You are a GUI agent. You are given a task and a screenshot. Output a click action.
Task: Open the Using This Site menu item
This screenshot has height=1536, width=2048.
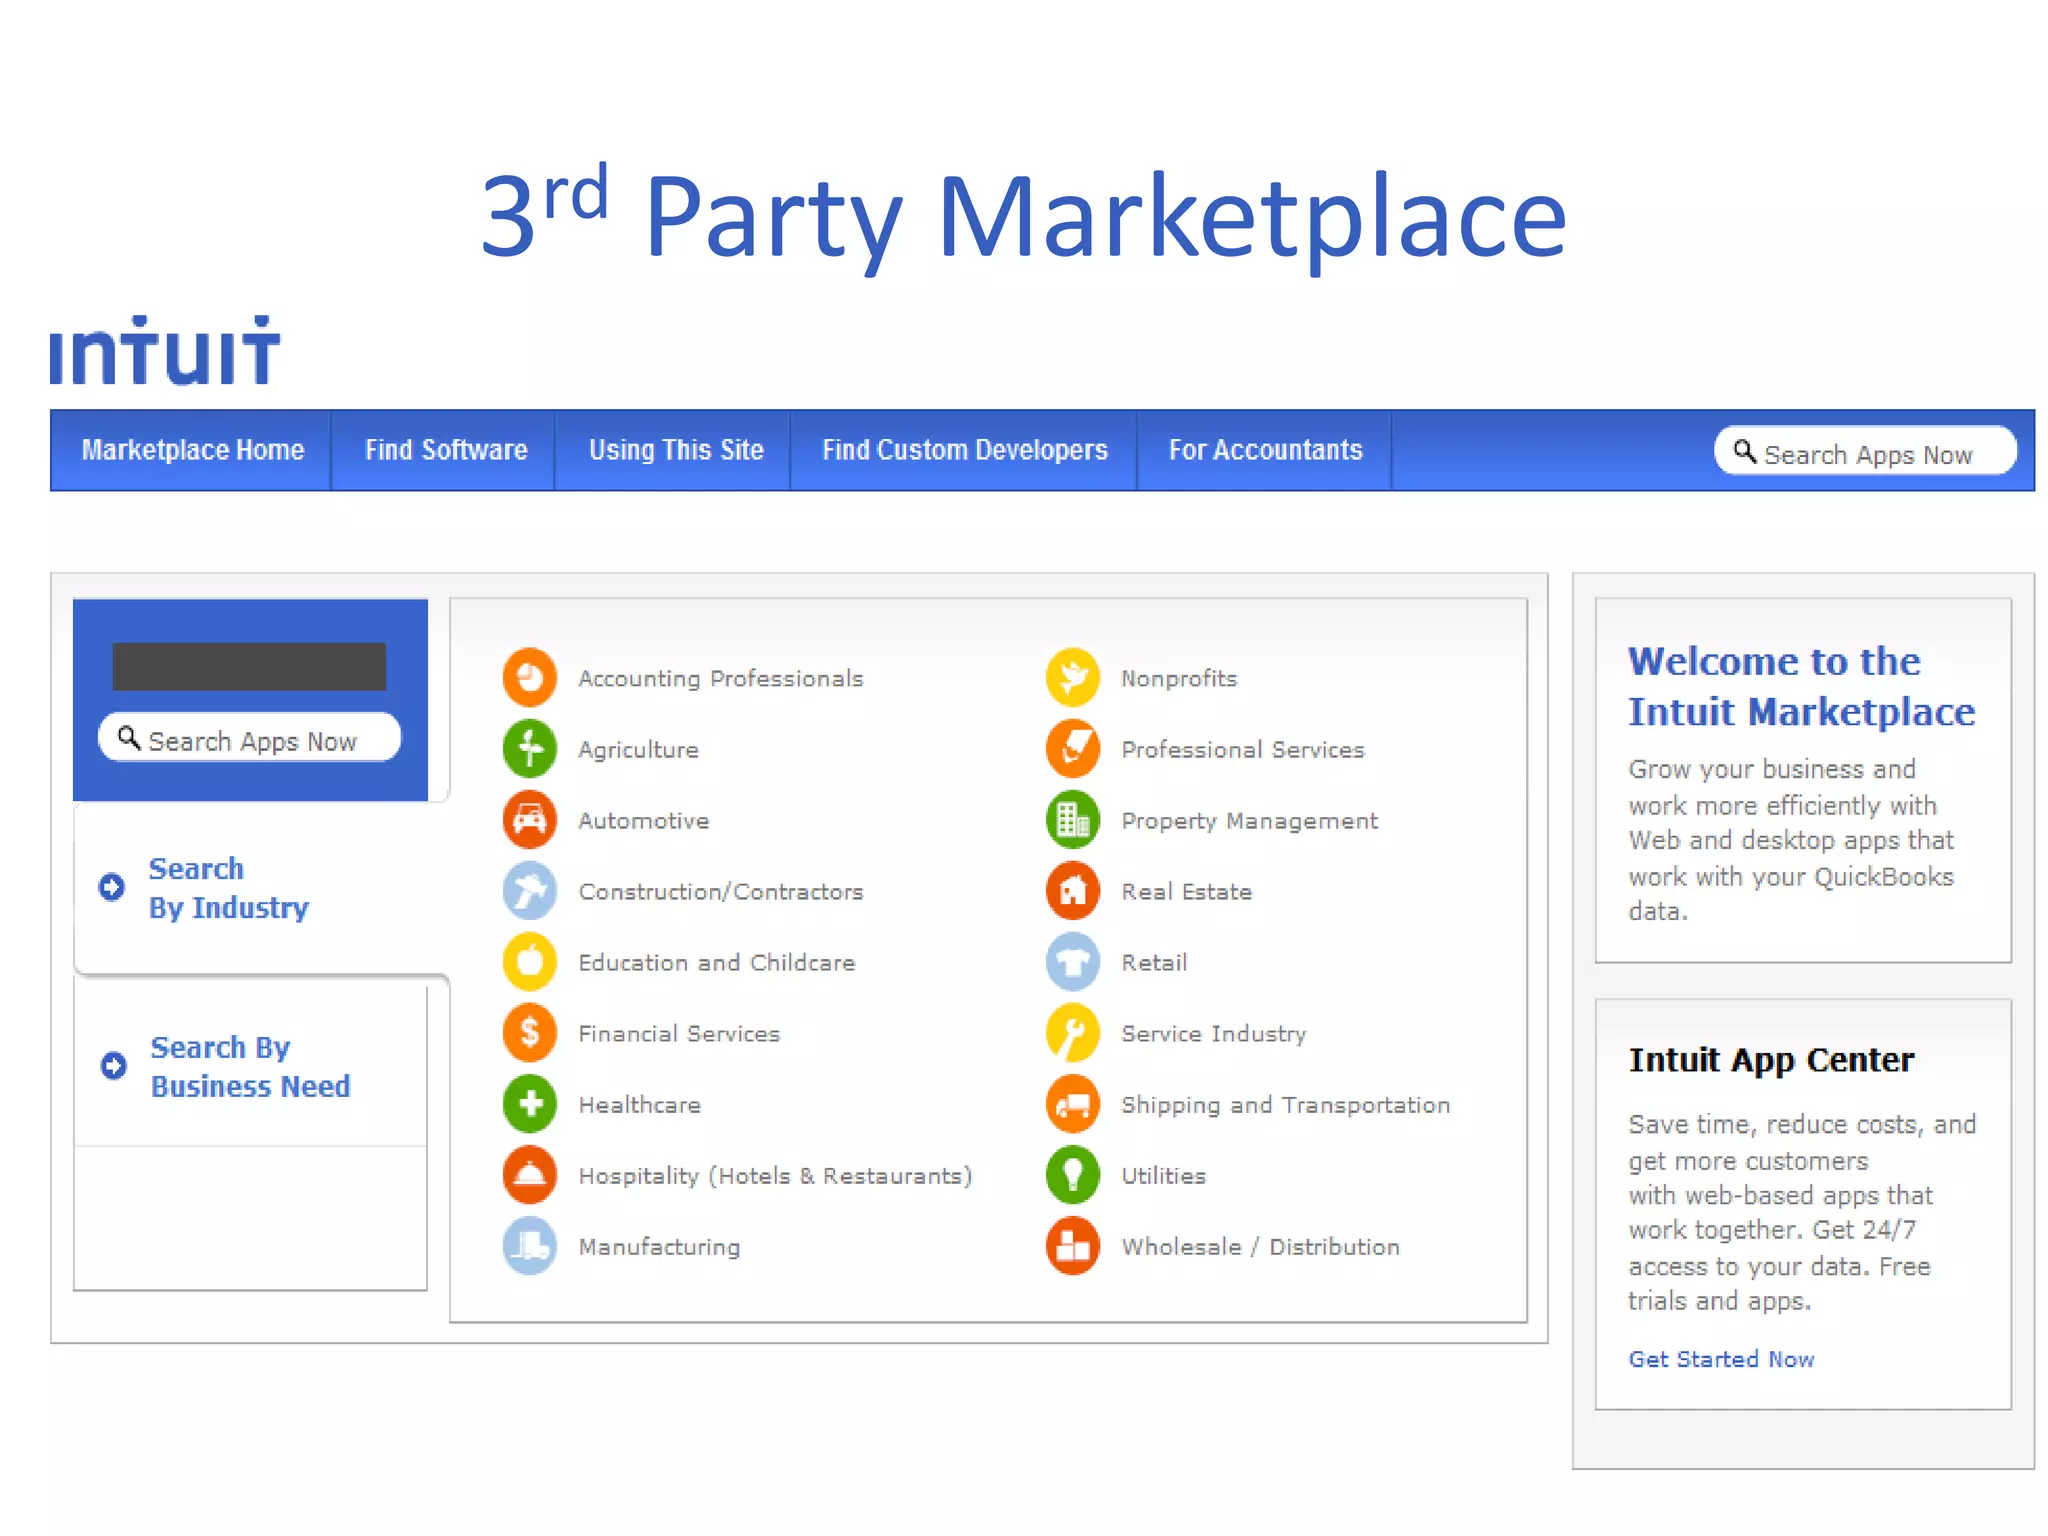675,450
